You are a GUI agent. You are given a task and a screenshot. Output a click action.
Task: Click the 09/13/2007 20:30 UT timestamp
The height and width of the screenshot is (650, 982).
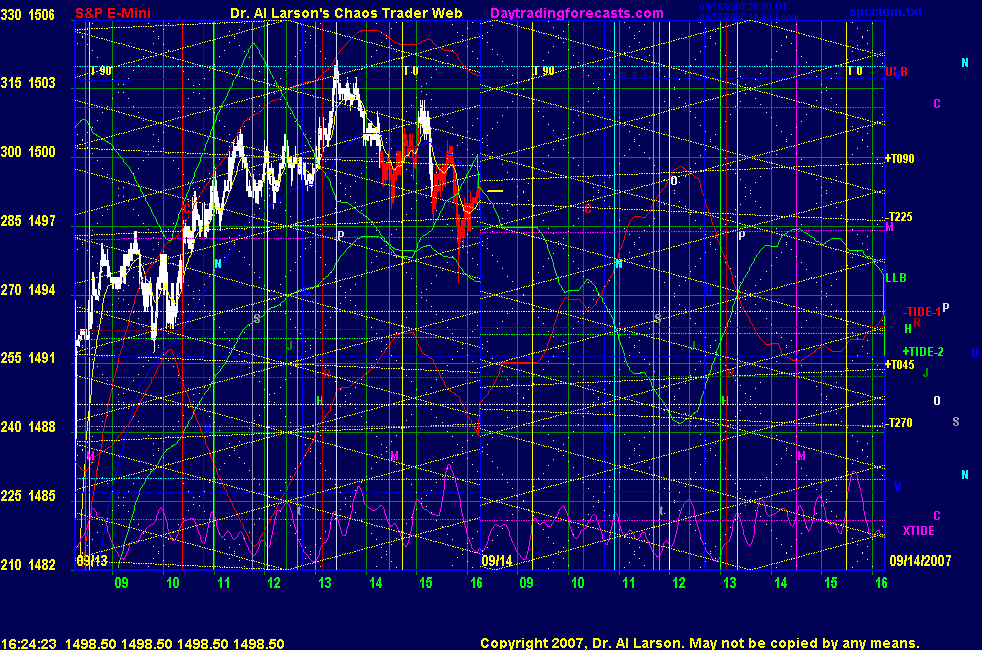[743, 7]
